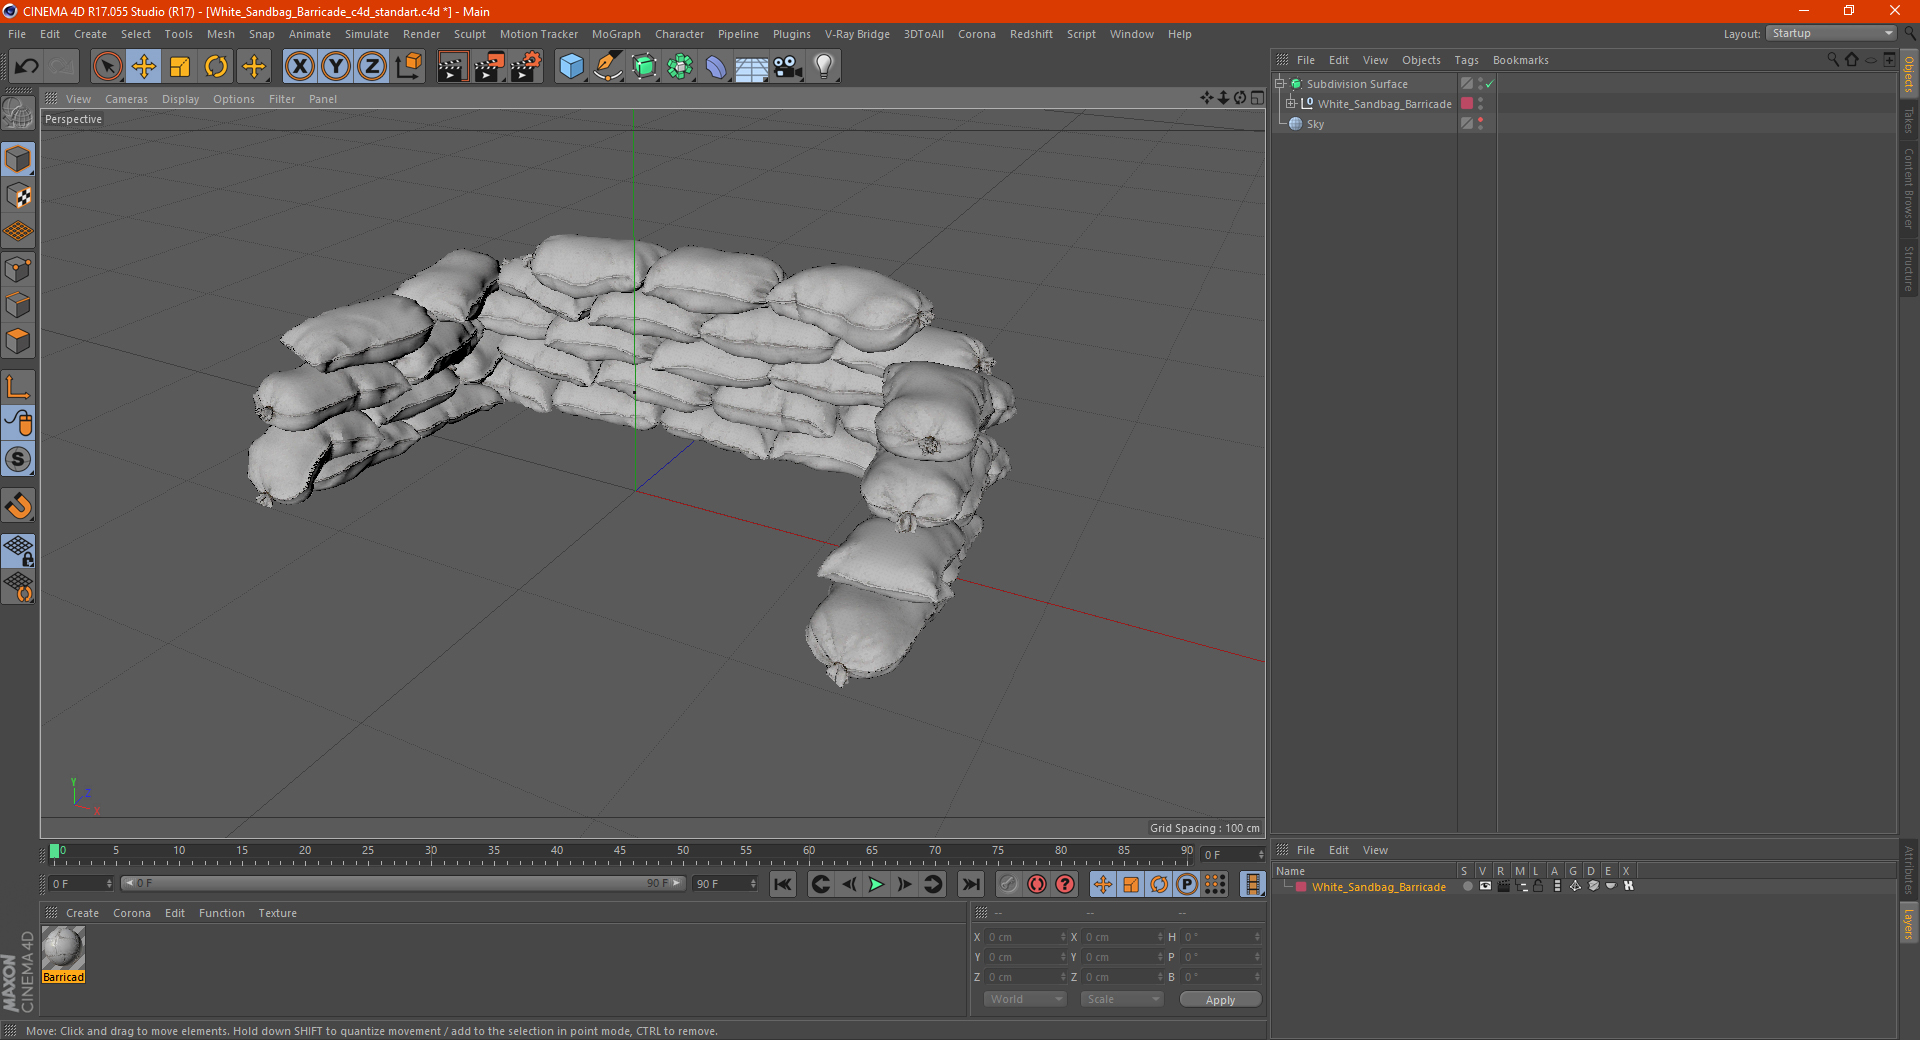The image size is (1920, 1040).
Task: Toggle Sky visibility dots
Action: [1480, 124]
